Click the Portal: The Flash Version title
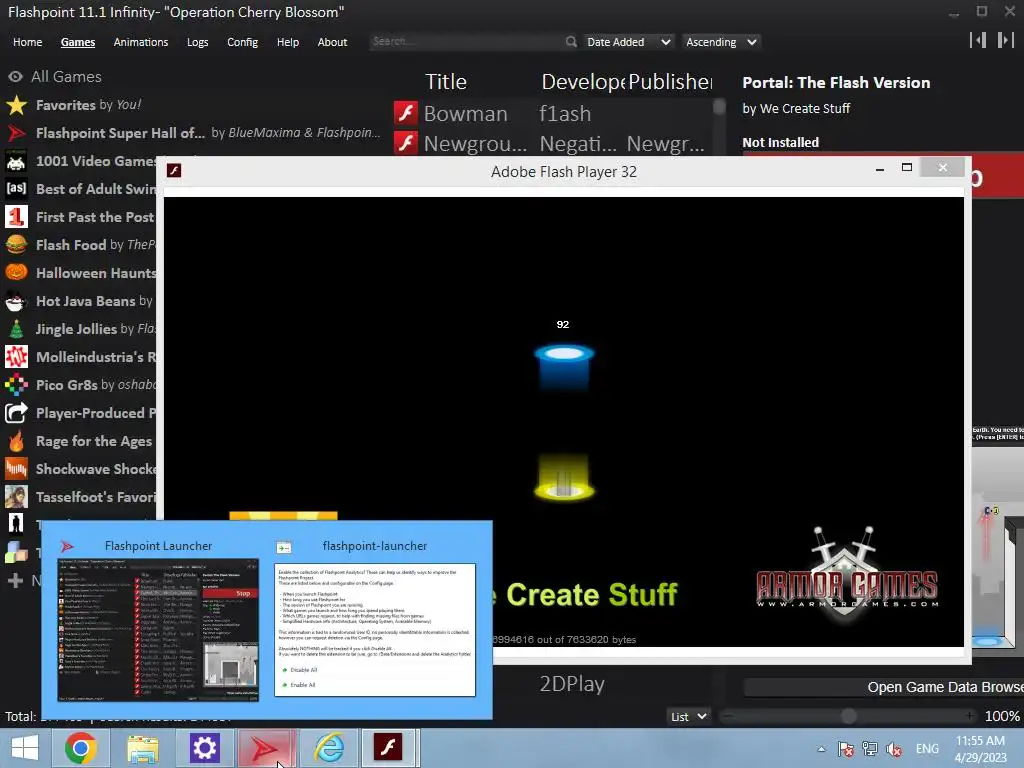This screenshot has height=768, width=1024. 836,82
